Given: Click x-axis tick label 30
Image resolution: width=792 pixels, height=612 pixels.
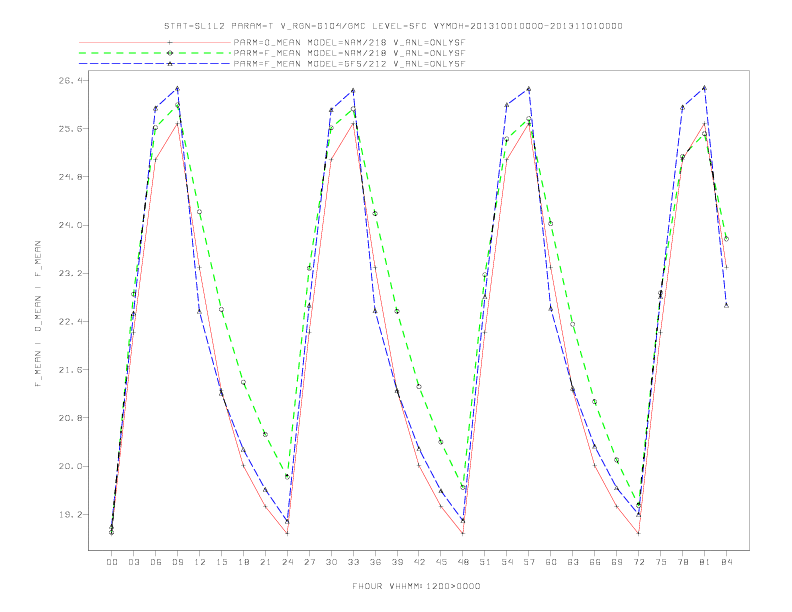Looking at the screenshot, I should tap(331, 562).
